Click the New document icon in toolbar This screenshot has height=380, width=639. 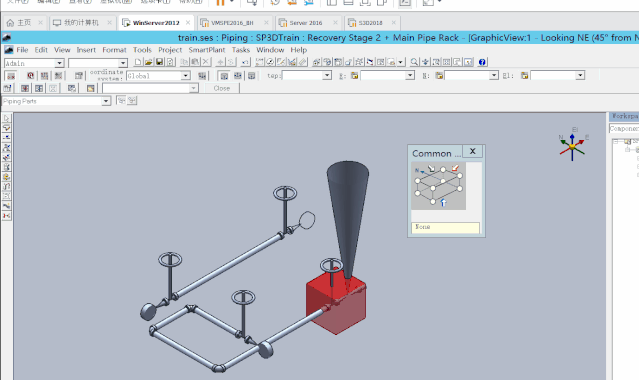point(138,62)
